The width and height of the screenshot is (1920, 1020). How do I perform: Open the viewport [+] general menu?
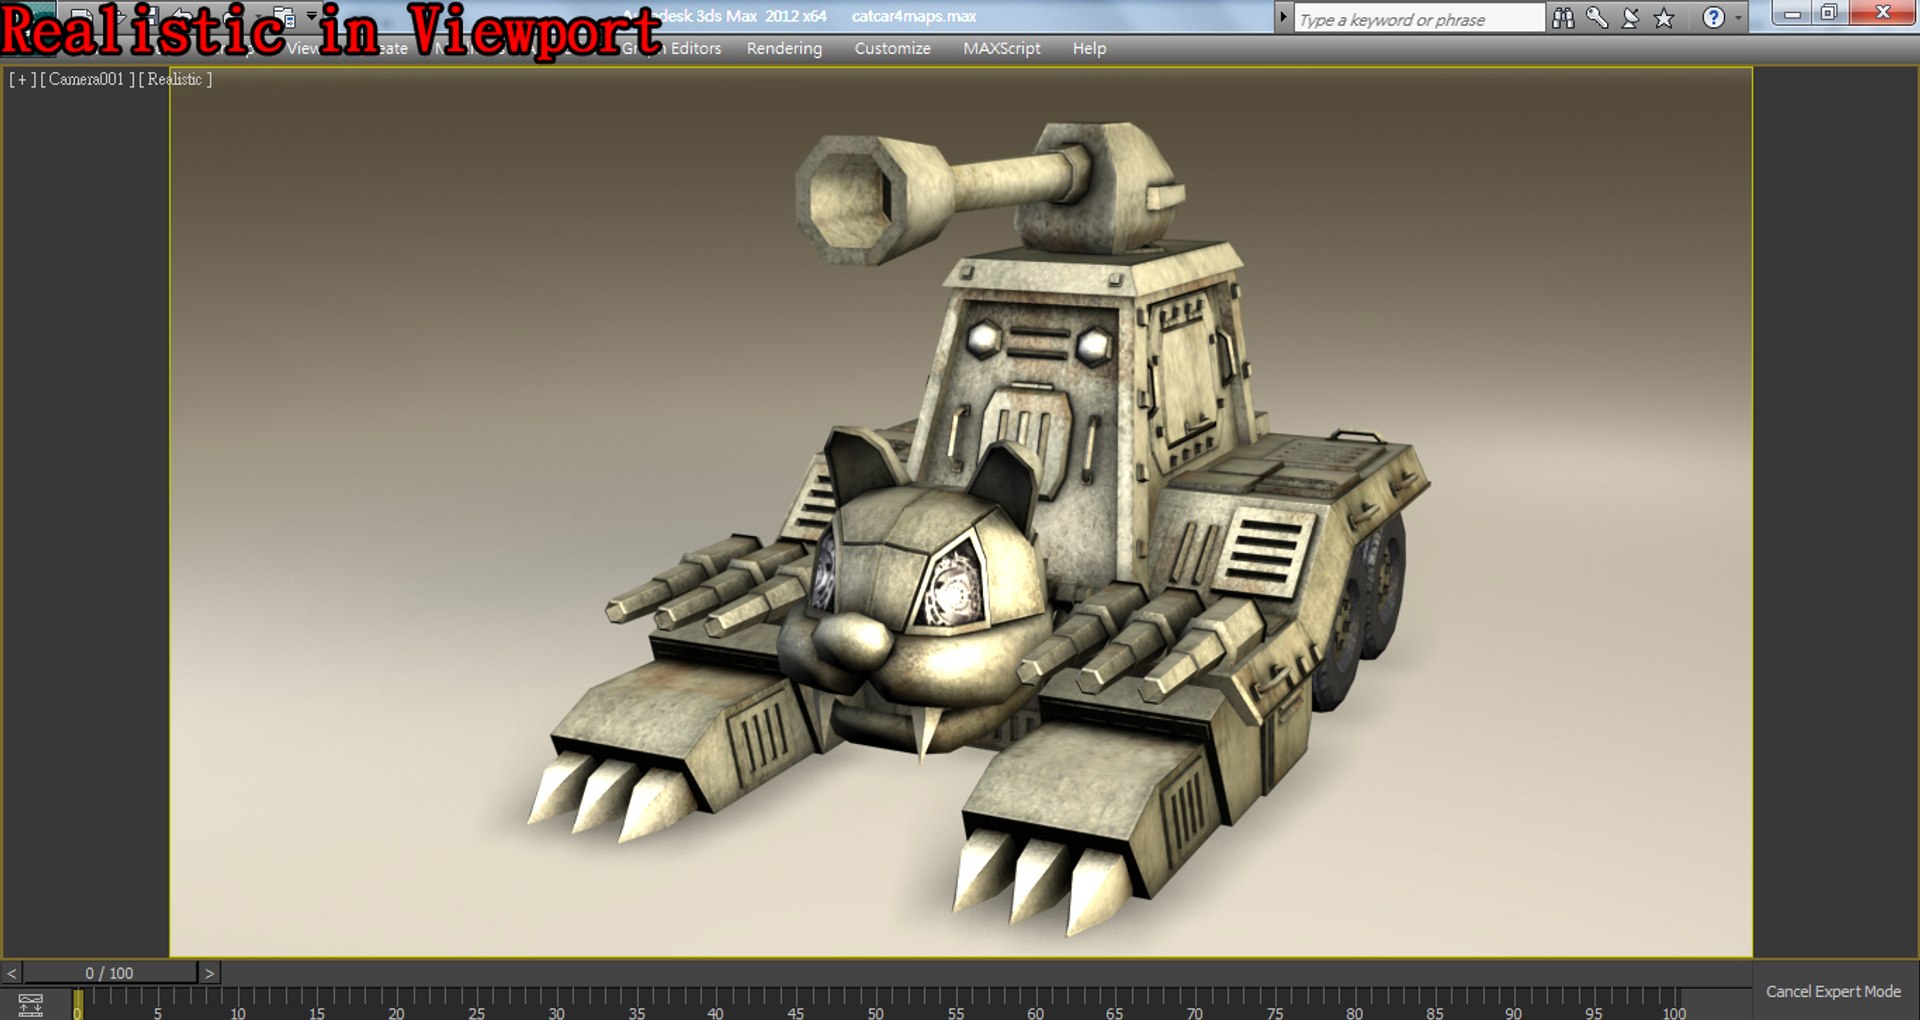pyautogui.click(x=22, y=79)
